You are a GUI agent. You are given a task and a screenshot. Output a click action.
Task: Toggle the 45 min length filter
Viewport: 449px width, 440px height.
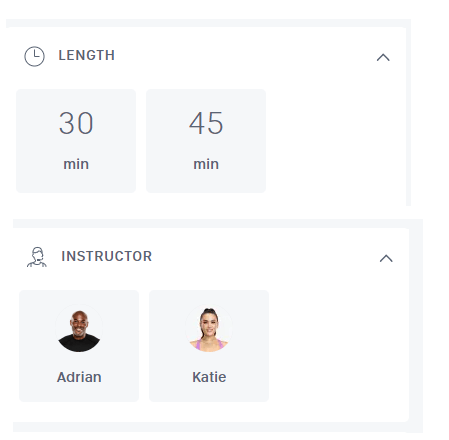[206, 141]
